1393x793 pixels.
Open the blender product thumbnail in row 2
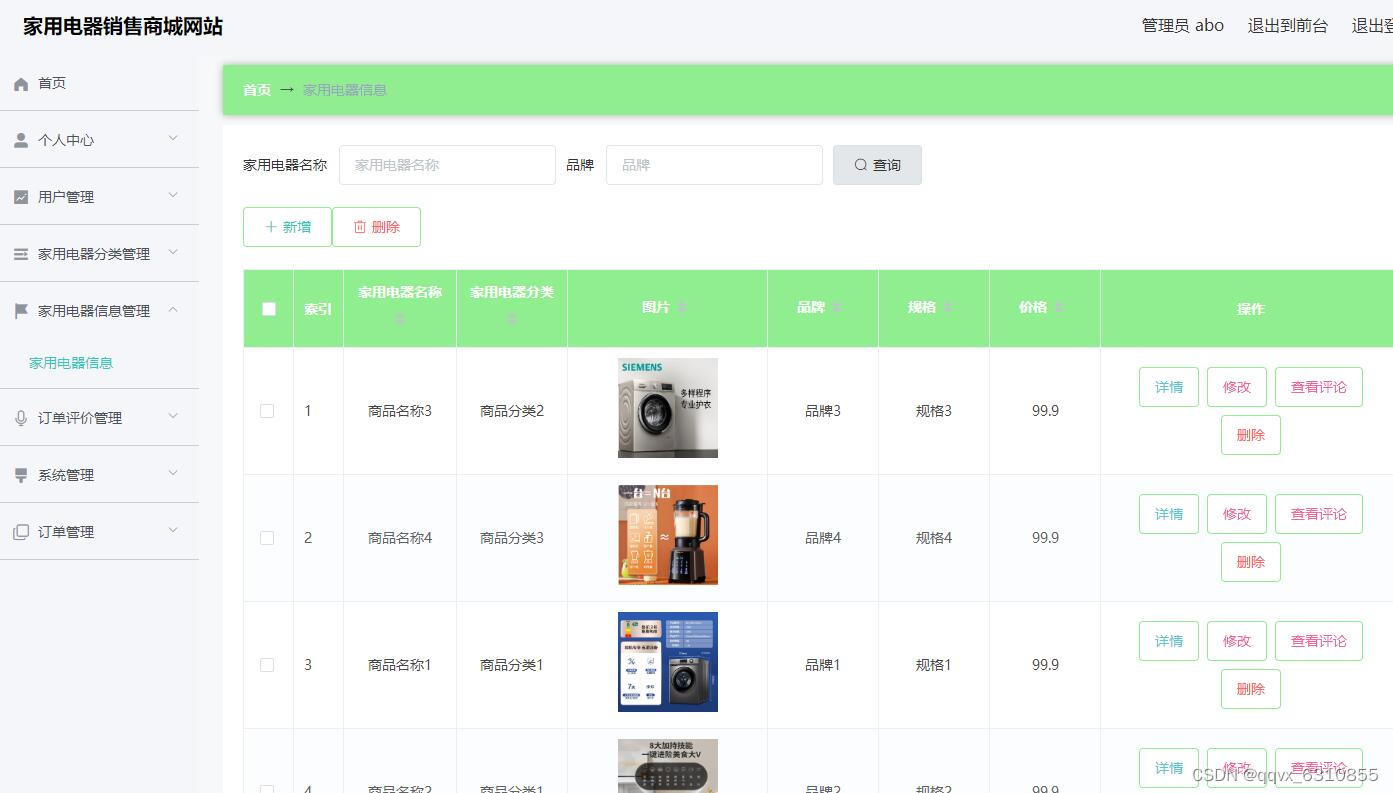[x=668, y=535]
